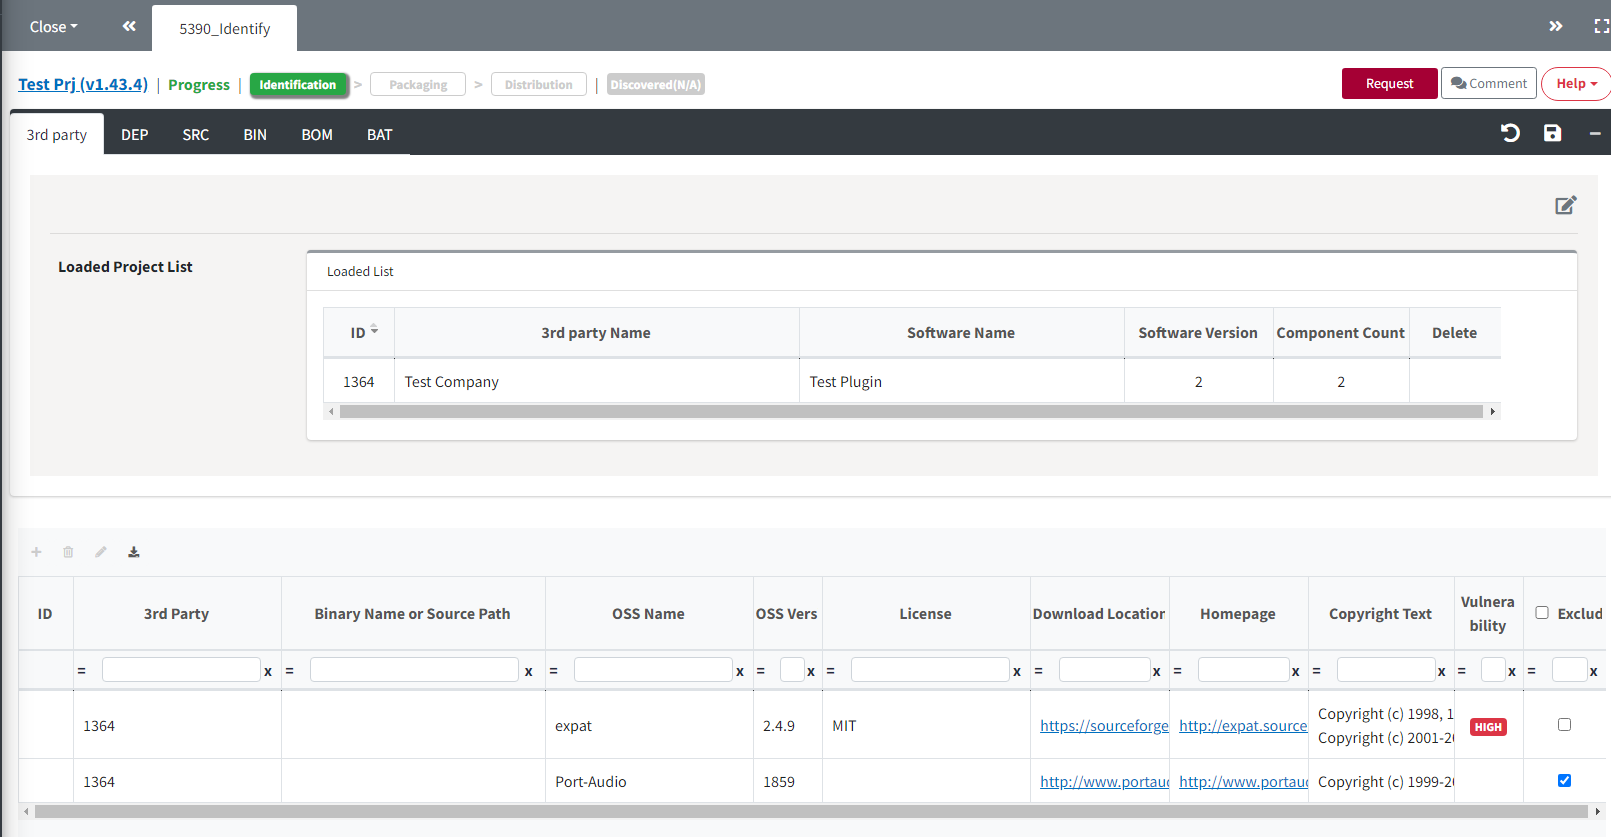Click the Discovered(N/A) badge
The height and width of the screenshot is (837, 1611).
656,85
